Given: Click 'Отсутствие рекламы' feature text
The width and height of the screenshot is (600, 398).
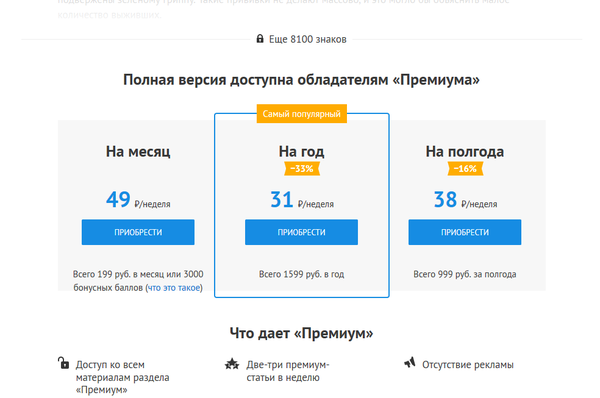Looking at the screenshot, I should coord(468,365).
